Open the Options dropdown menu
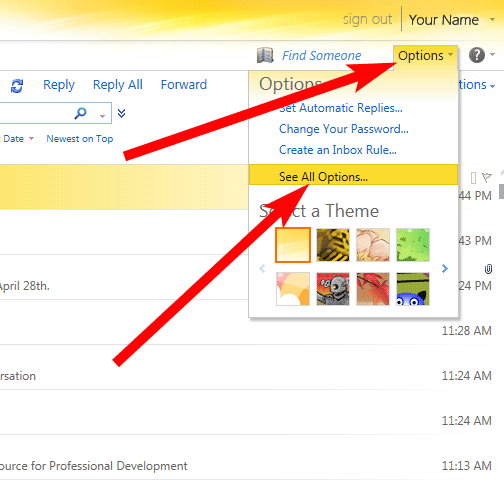Image resolution: width=504 pixels, height=504 pixels. click(x=425, y=56)
